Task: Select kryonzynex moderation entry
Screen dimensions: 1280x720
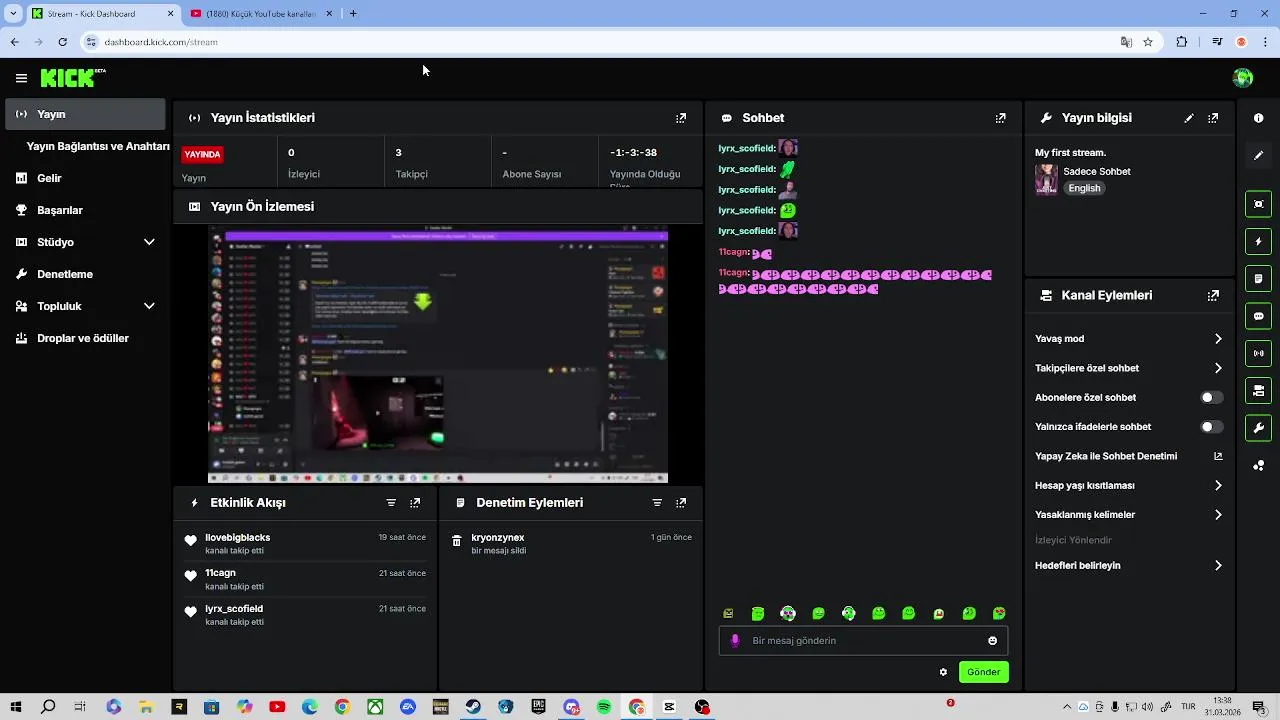Action: coord(571,544)
